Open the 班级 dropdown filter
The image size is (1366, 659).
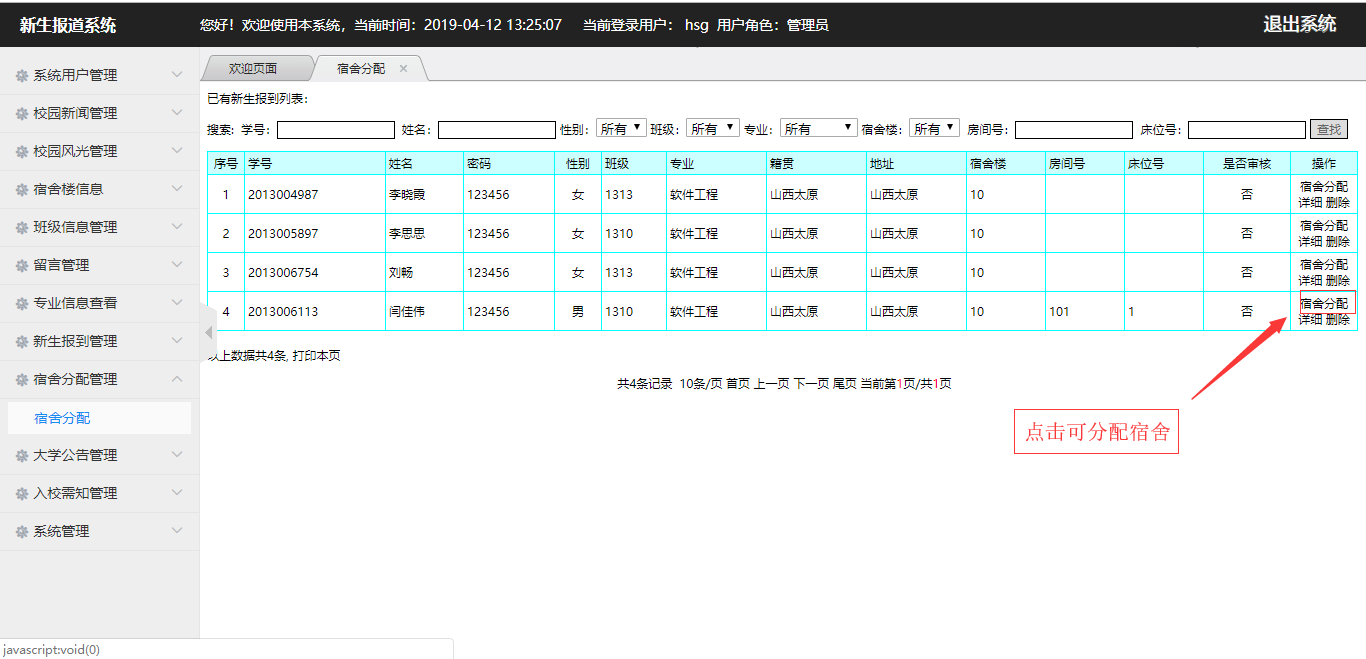click(712, 129)
